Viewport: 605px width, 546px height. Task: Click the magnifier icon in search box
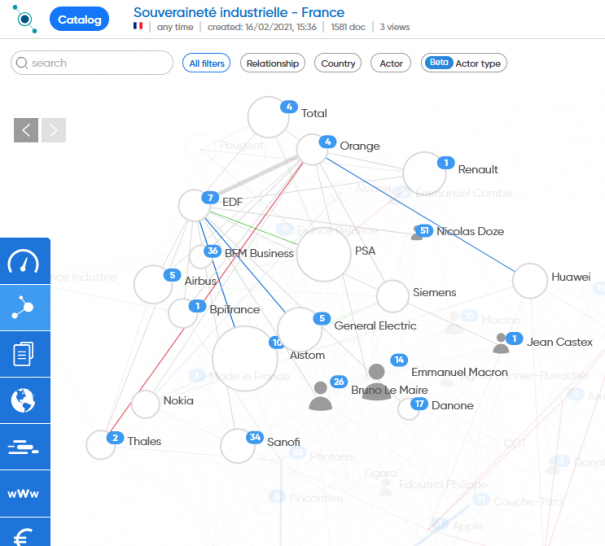22,63
